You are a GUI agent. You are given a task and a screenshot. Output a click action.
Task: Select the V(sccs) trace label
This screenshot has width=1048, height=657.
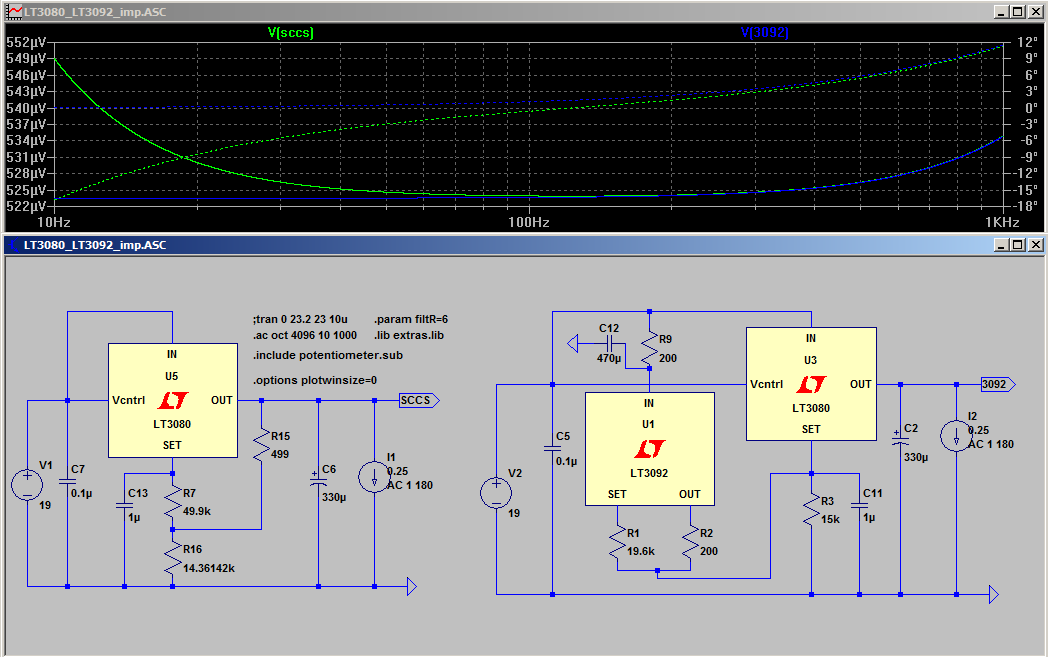click(x=290, y=32)
